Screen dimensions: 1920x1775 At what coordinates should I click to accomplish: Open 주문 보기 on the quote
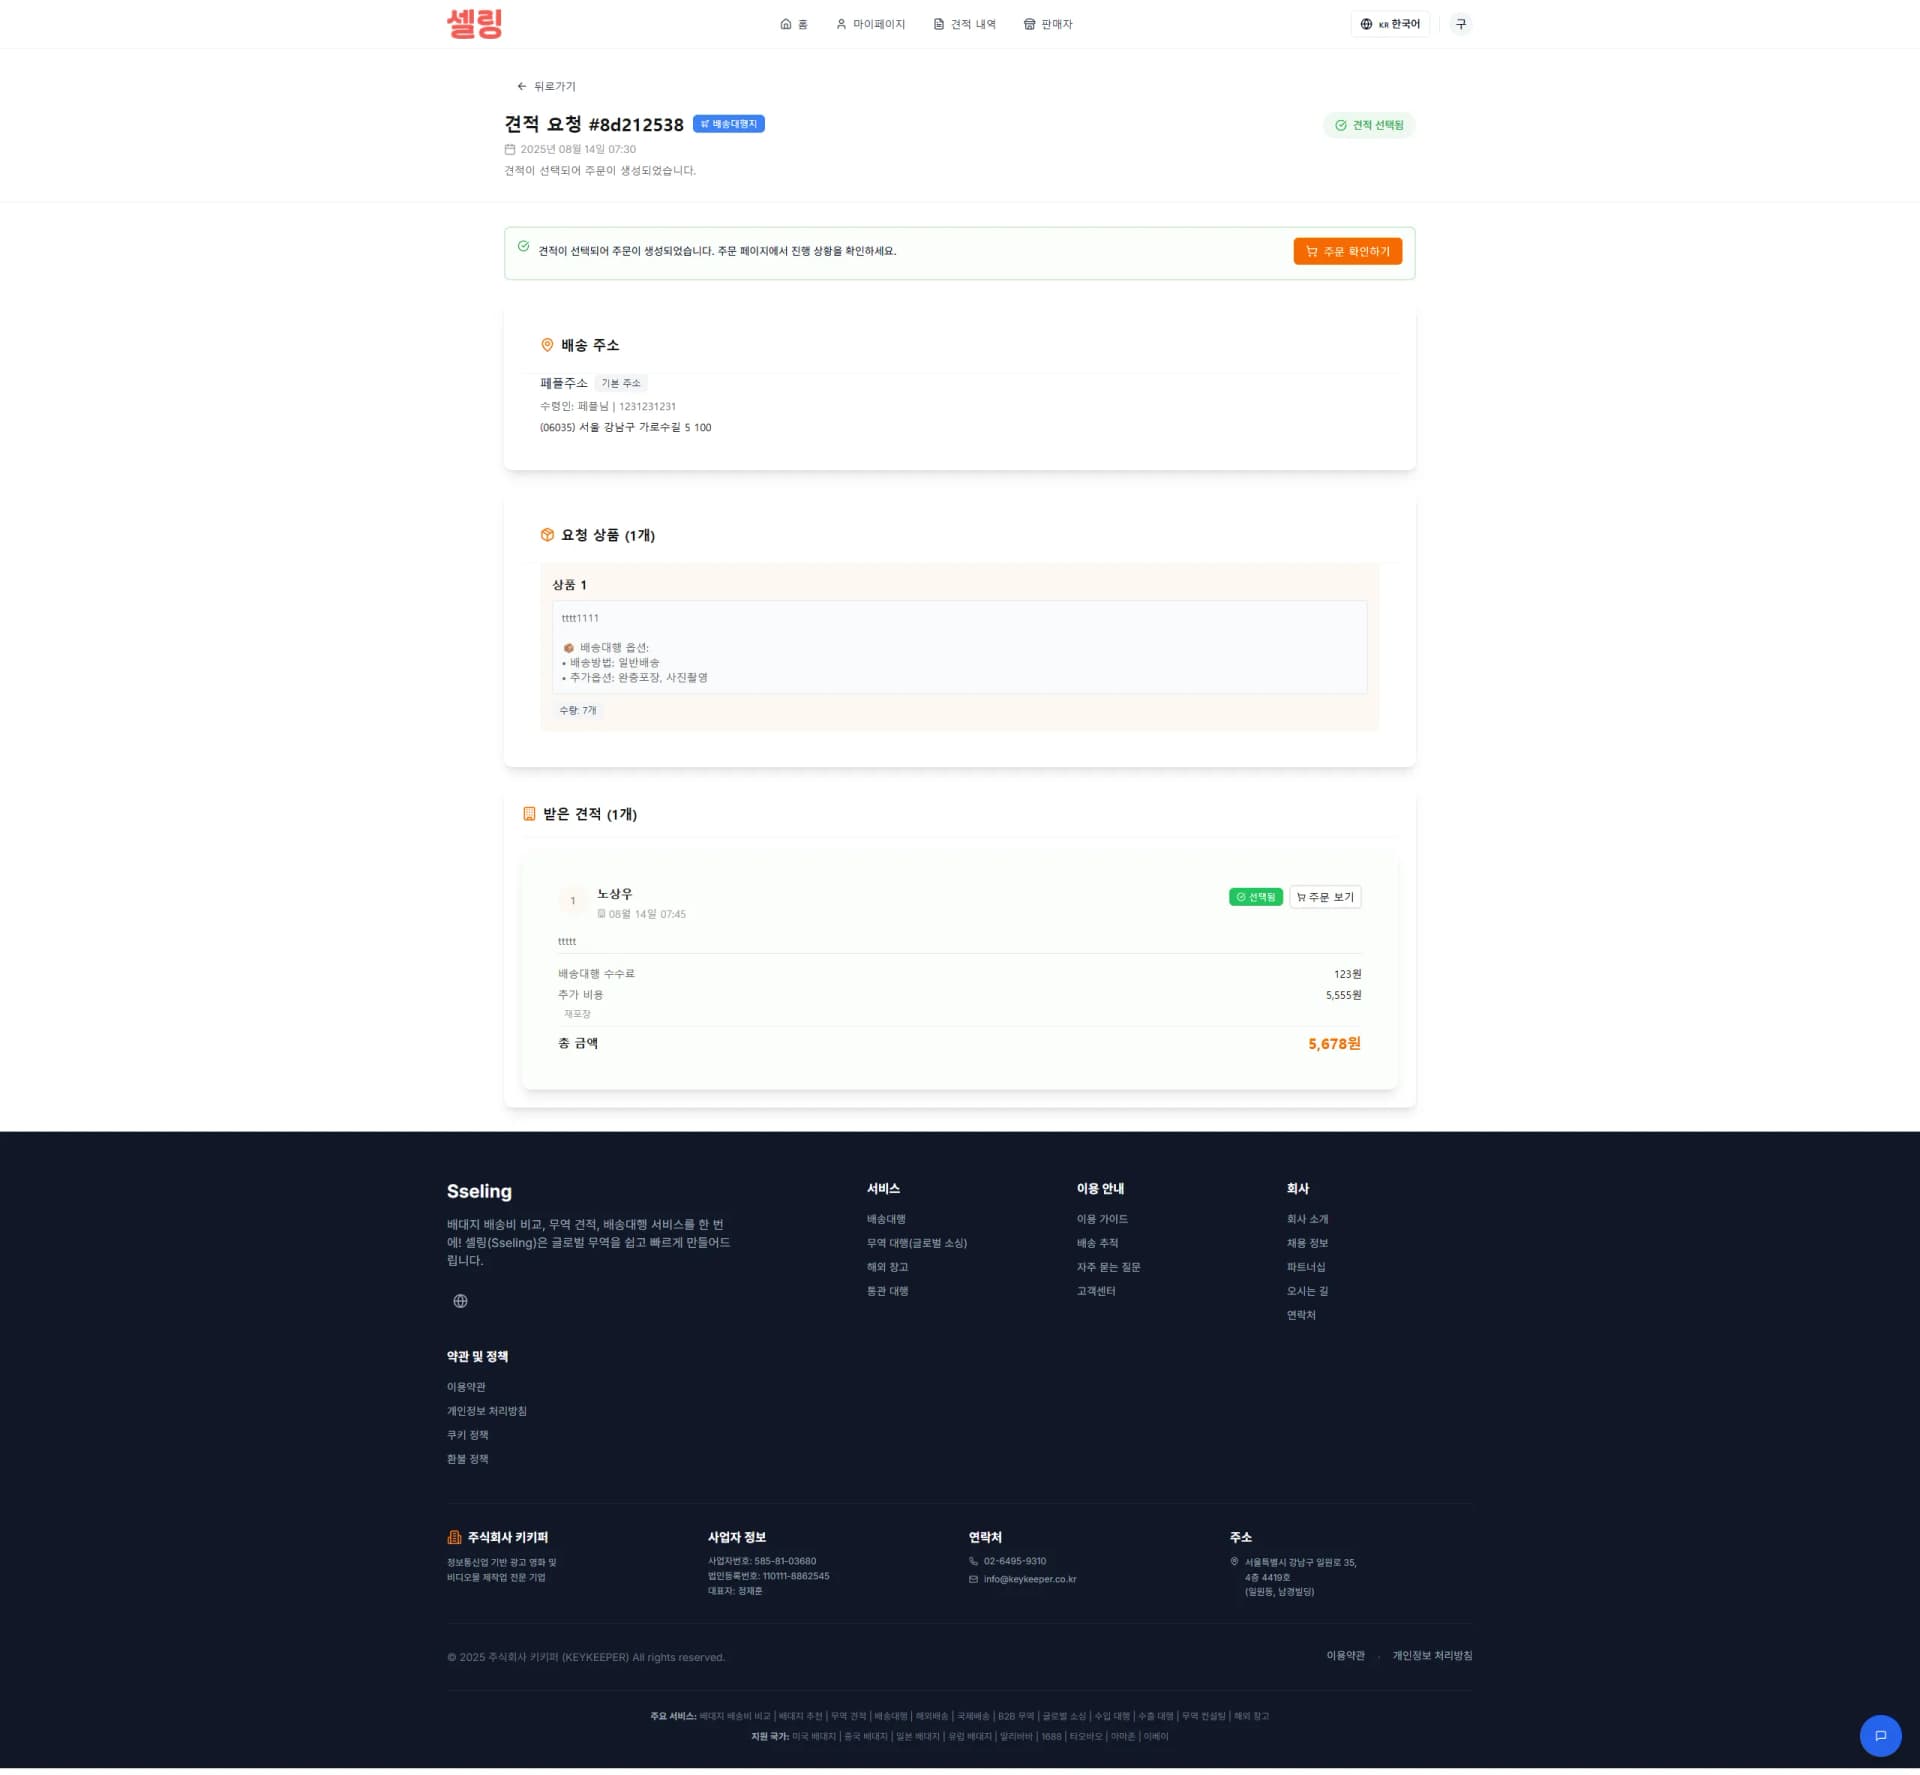1325,897
